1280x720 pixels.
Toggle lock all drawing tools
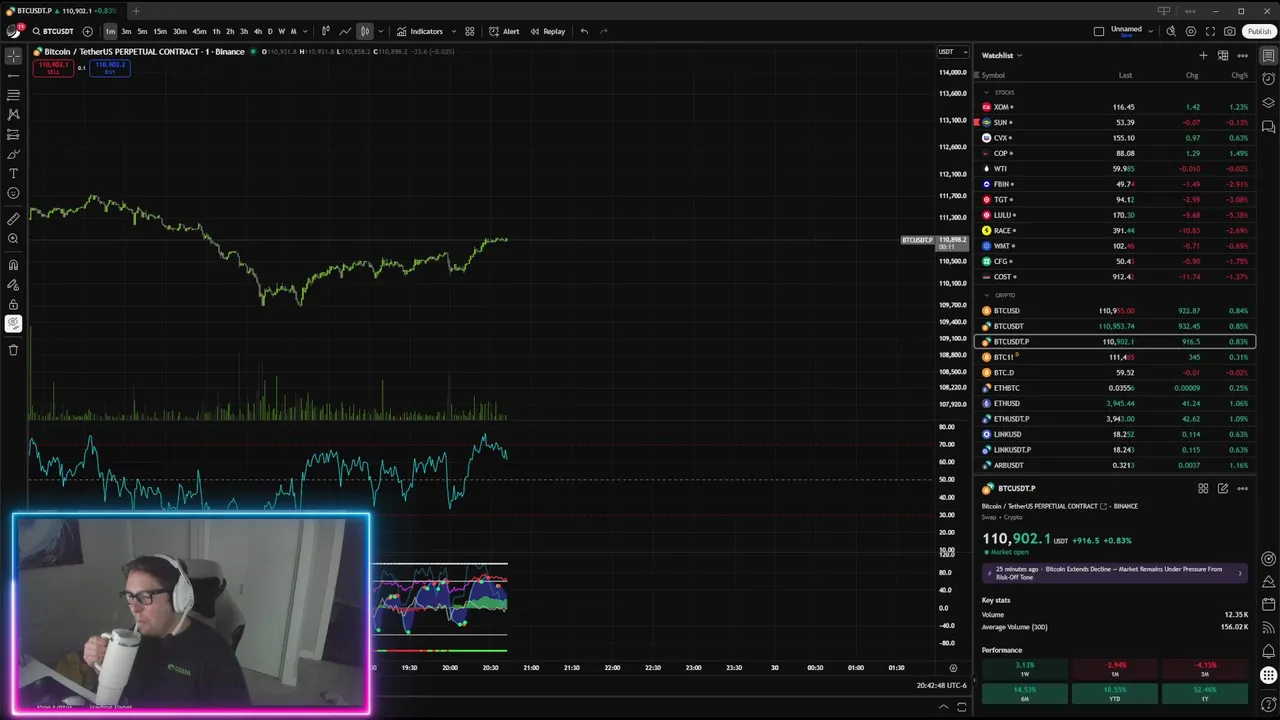pos(13,304)
